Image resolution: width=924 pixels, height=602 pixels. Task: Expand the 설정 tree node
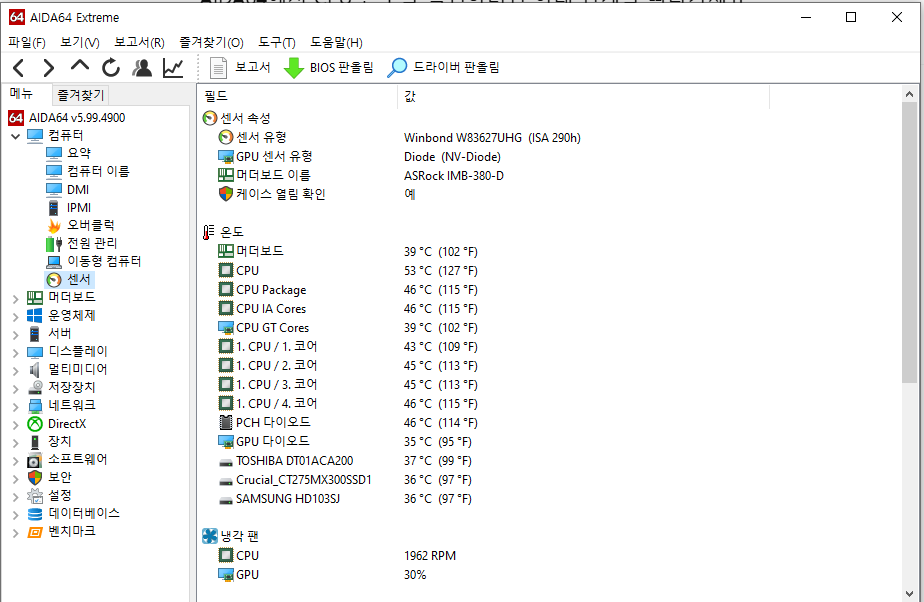click(x=15, y=497)
